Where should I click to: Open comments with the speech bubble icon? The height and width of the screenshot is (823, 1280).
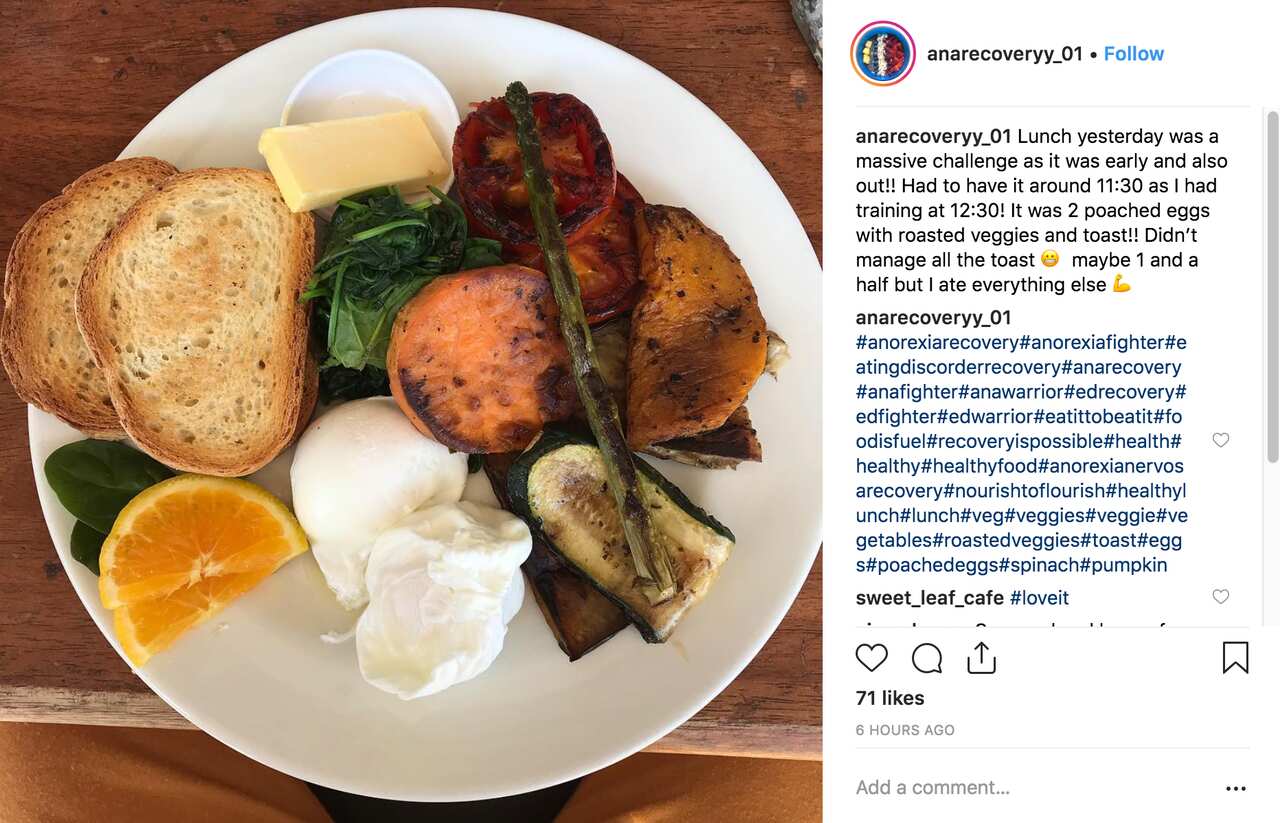(x=927, y=657)
